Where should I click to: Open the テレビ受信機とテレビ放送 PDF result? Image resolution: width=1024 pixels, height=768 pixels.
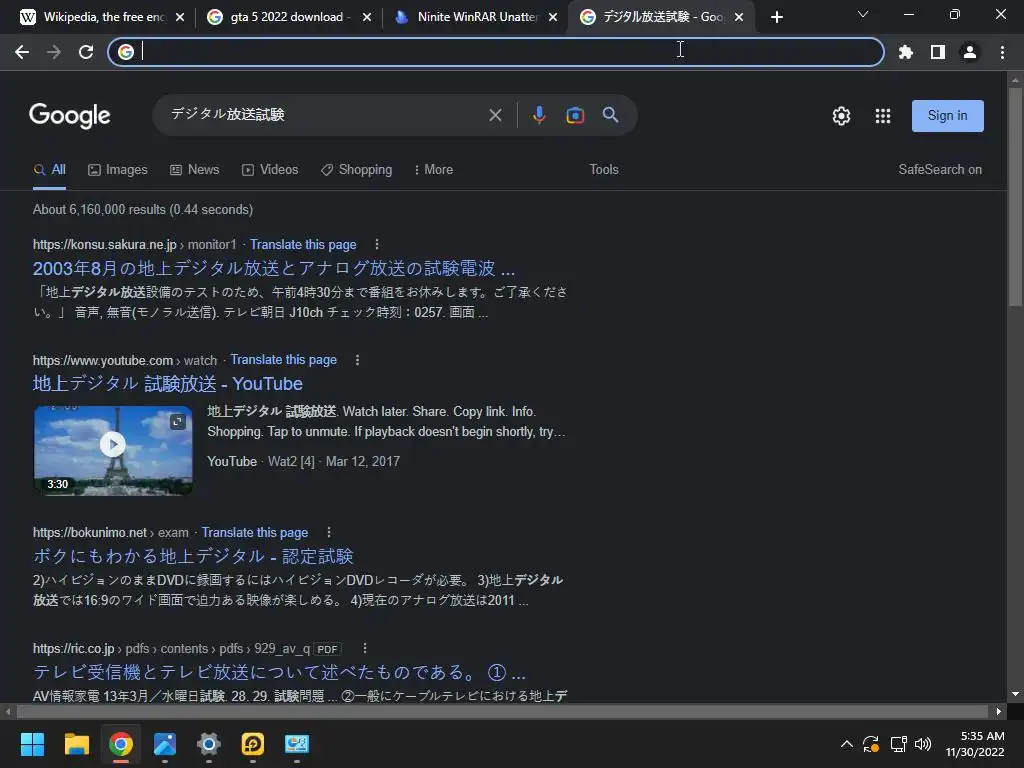coord(280,672)
